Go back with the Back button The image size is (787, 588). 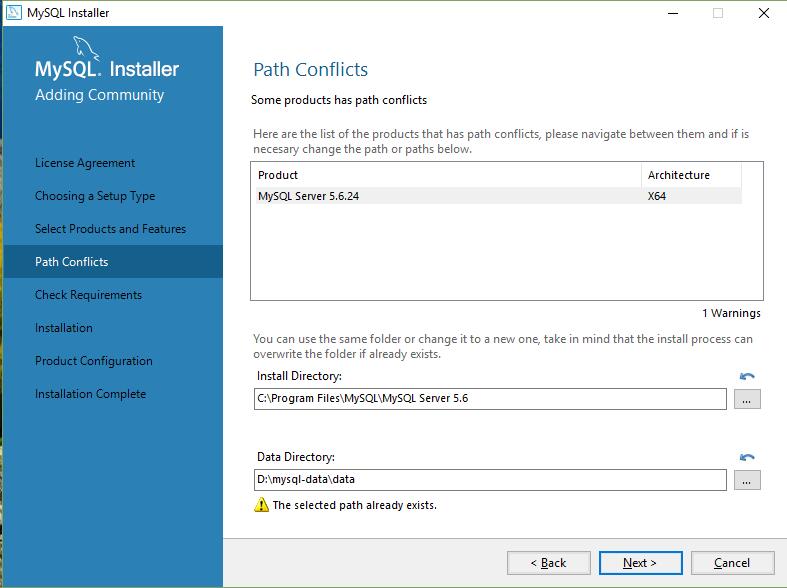pos(548,563)
